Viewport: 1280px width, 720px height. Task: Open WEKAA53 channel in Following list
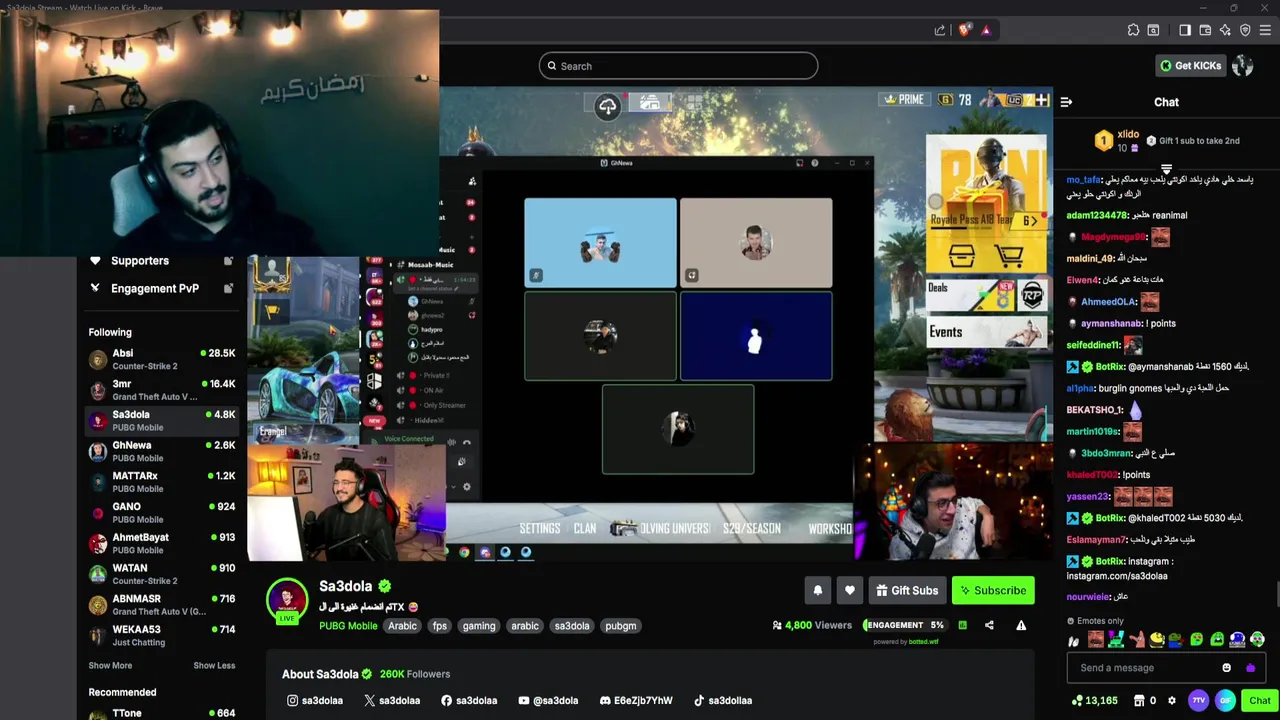(161, 635)
